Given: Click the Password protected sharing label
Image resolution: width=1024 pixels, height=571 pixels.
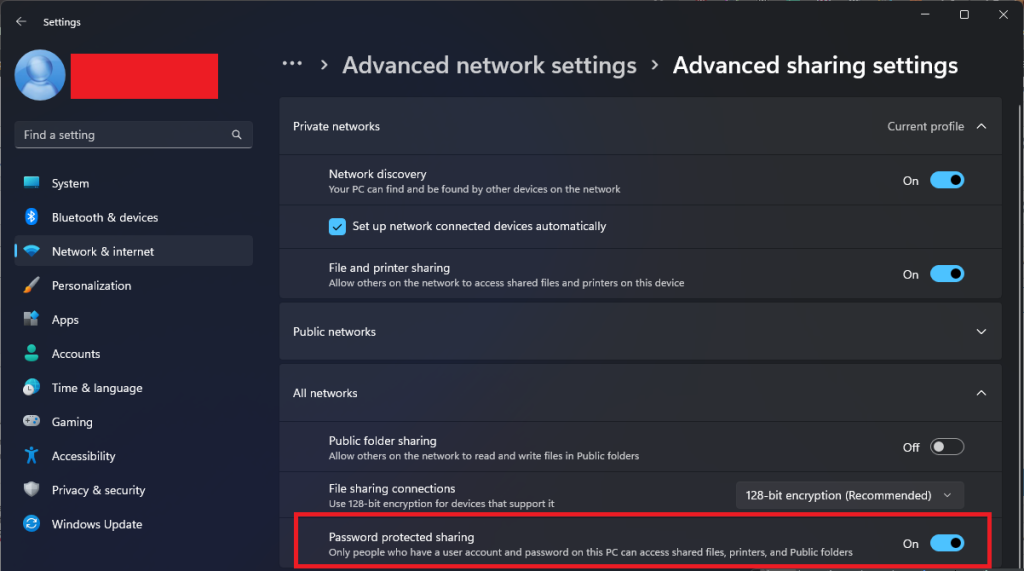Looking at the screenshot, I should pyautogui.click(x=402, y=536).
